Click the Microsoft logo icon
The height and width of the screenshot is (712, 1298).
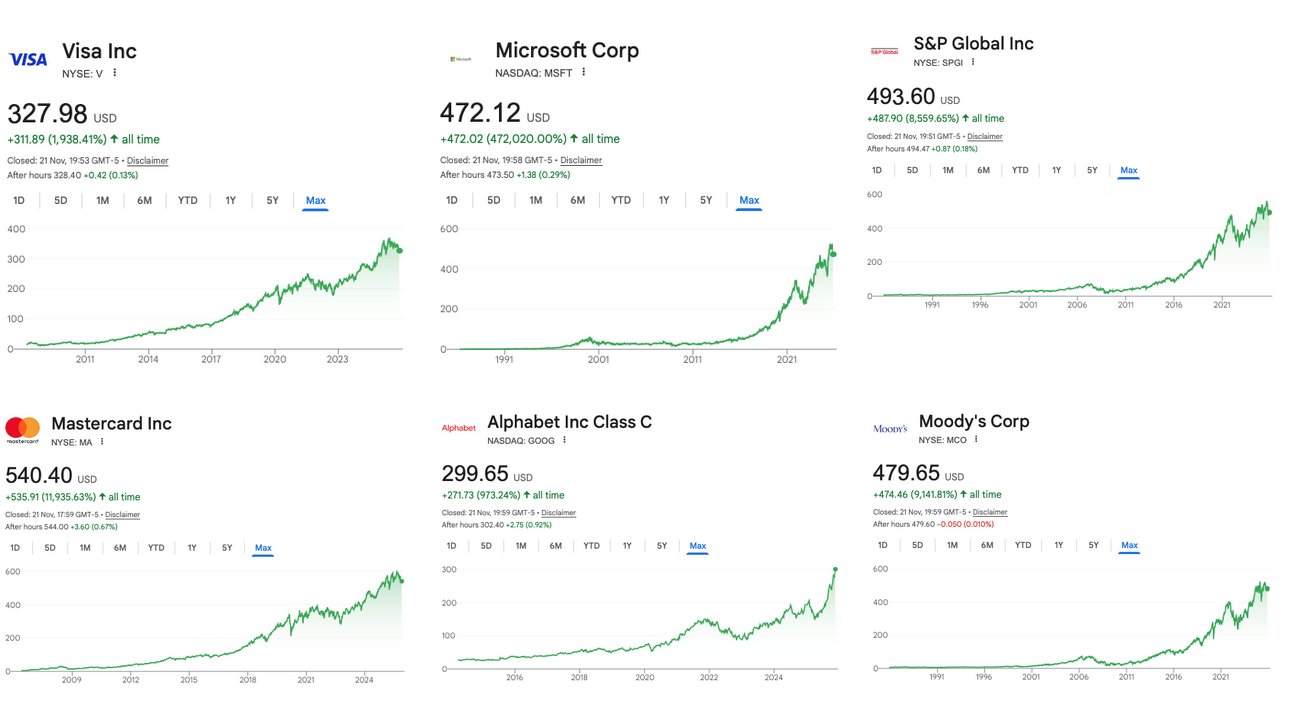[x=461, y=59]
